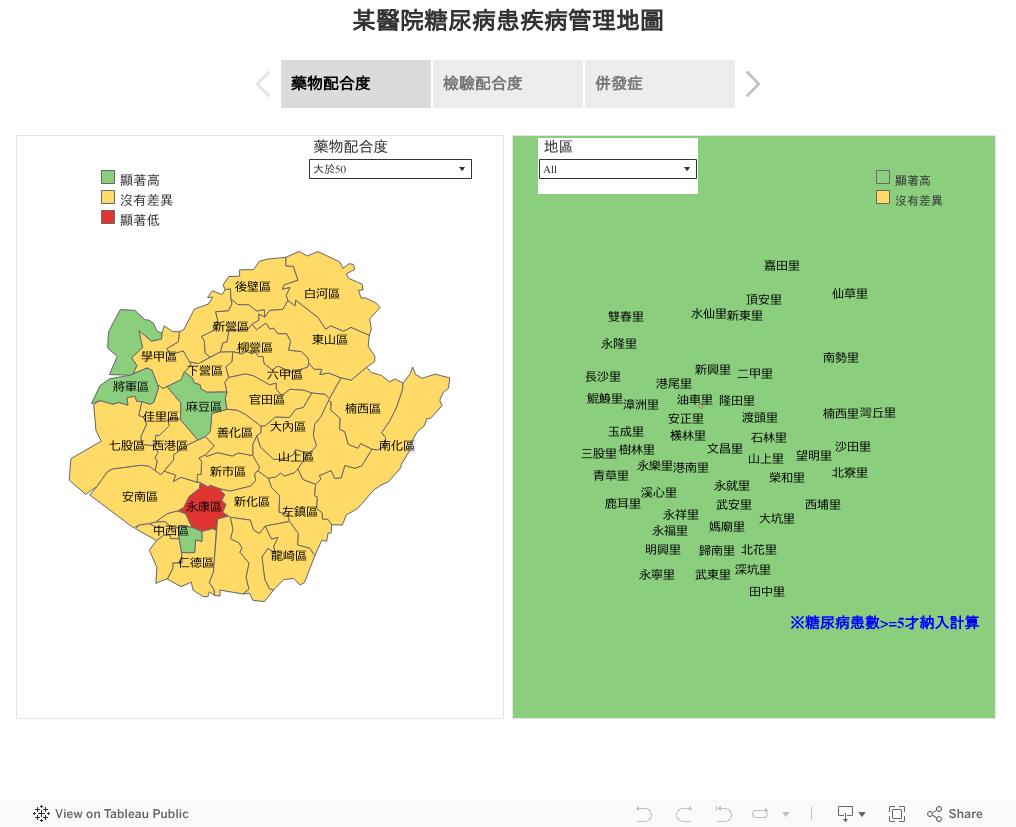Click the 嘉田里 label
Image resolution: width=1016 pixels, height=827 pixels.
coord(781,266)
